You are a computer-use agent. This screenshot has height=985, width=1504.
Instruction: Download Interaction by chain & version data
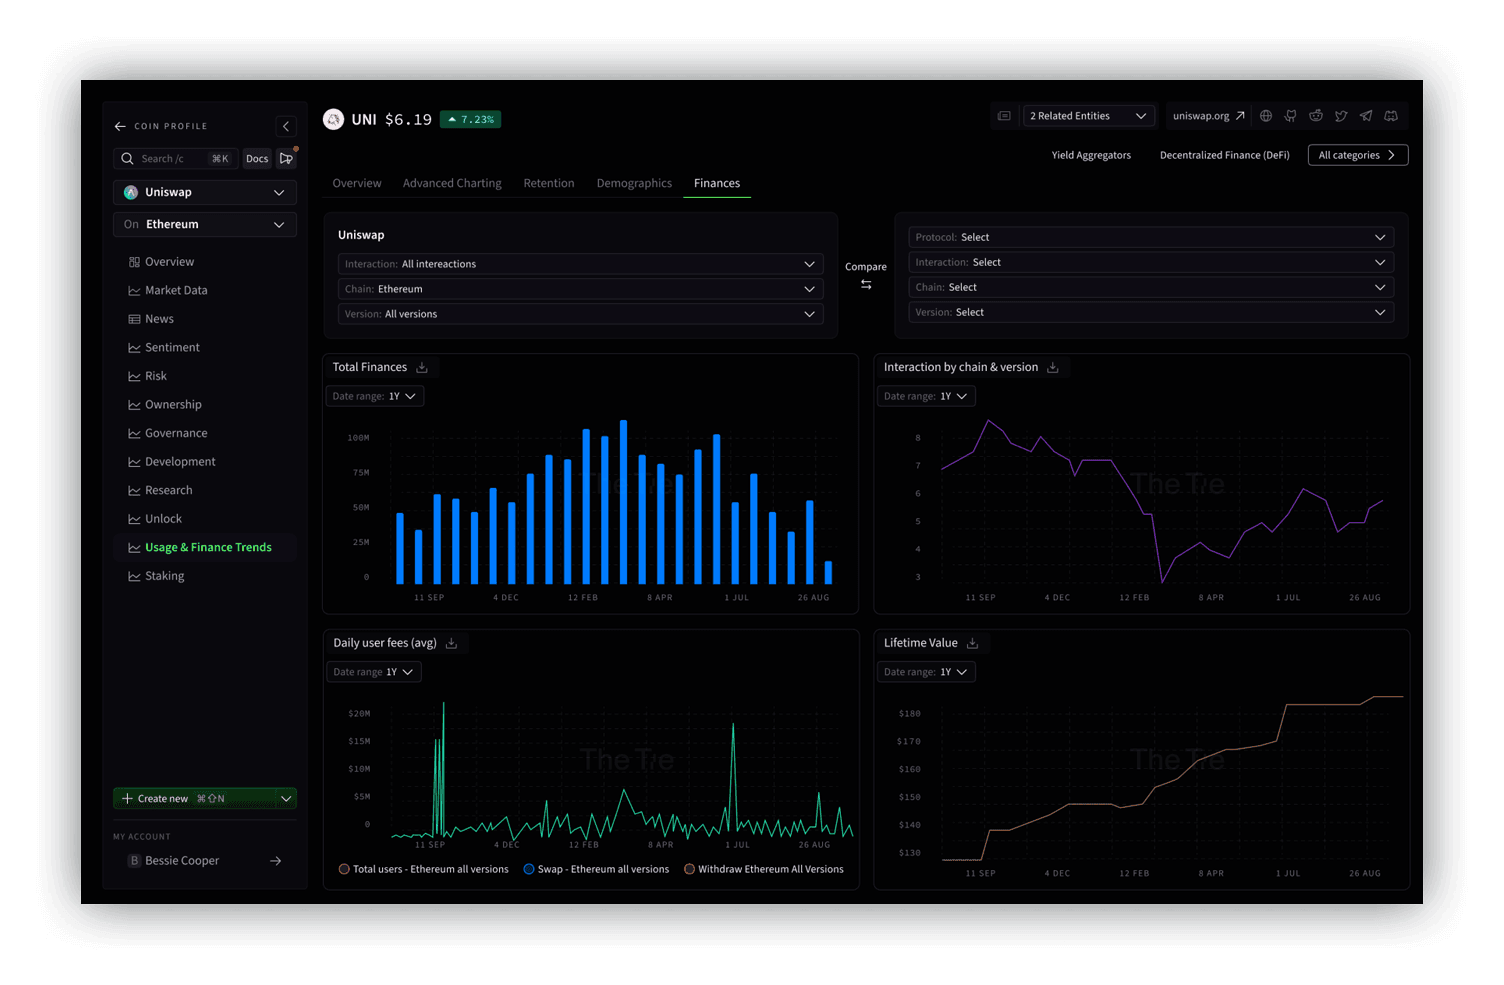[x=1053, y=368]
